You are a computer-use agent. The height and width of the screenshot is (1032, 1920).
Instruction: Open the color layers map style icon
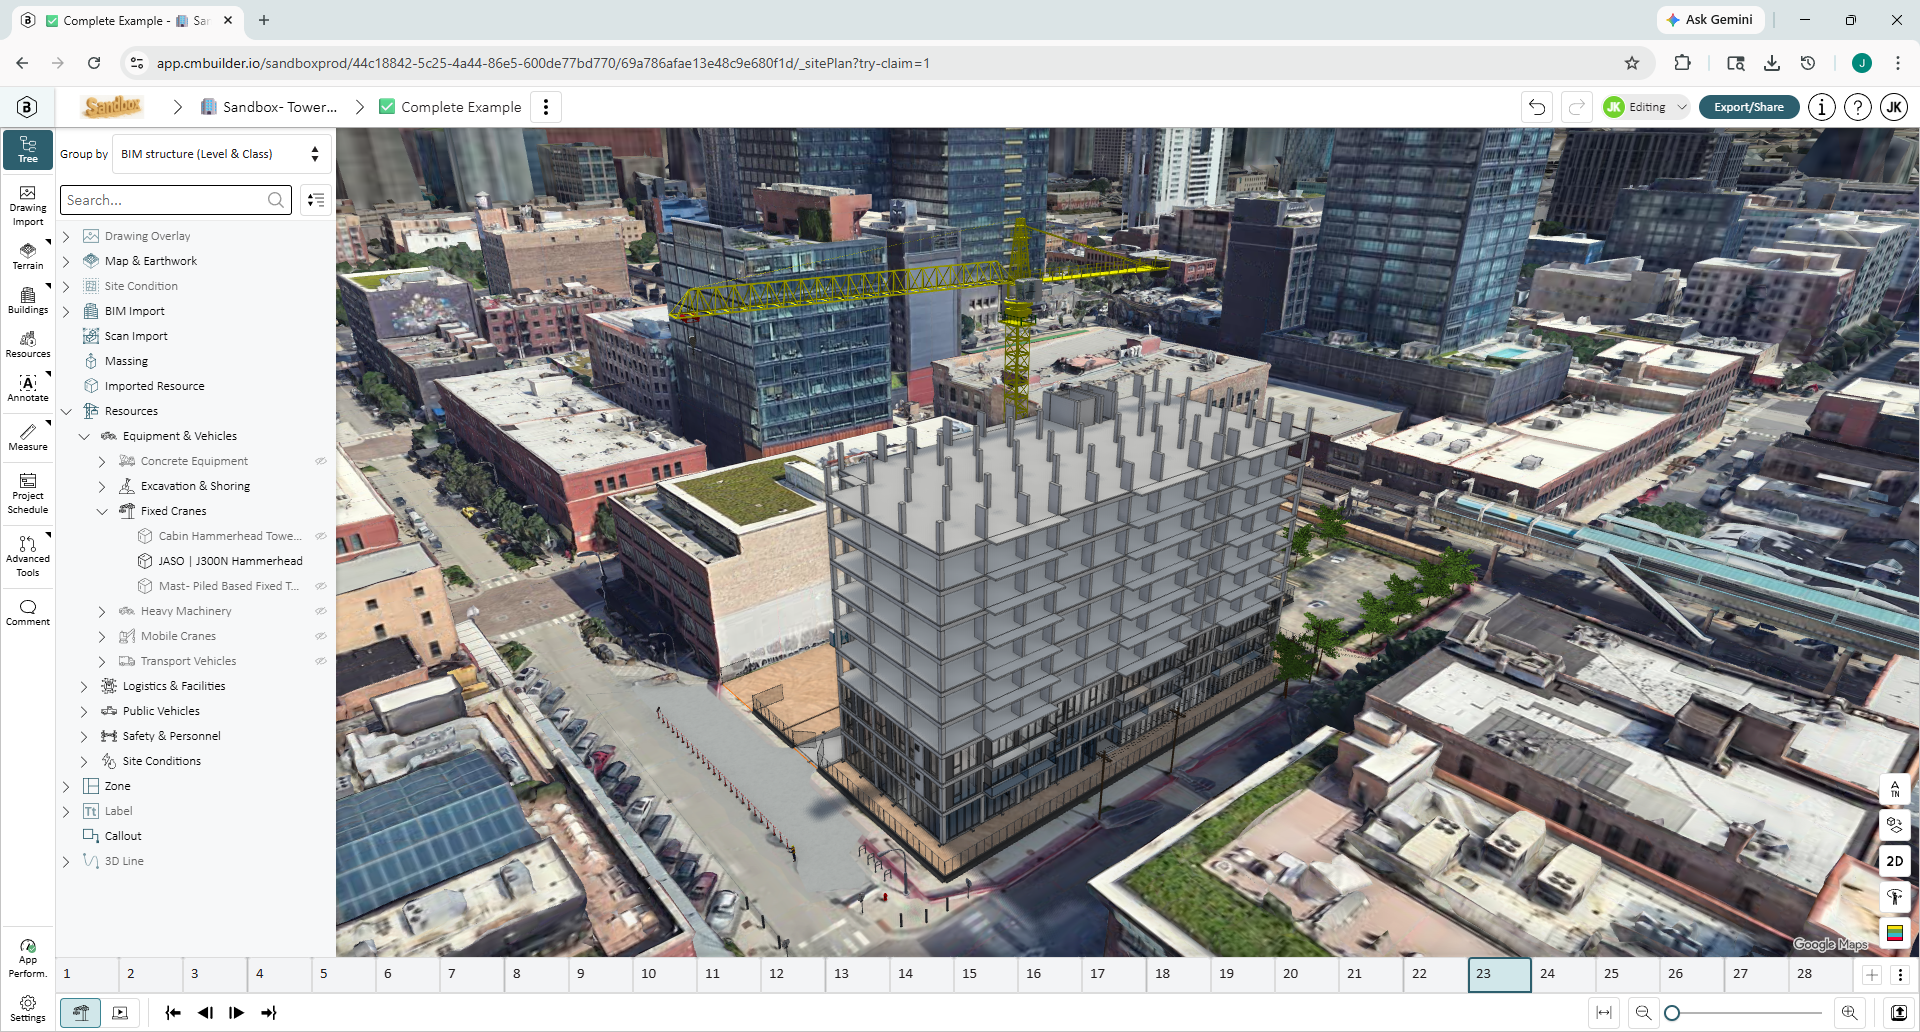1895,933
